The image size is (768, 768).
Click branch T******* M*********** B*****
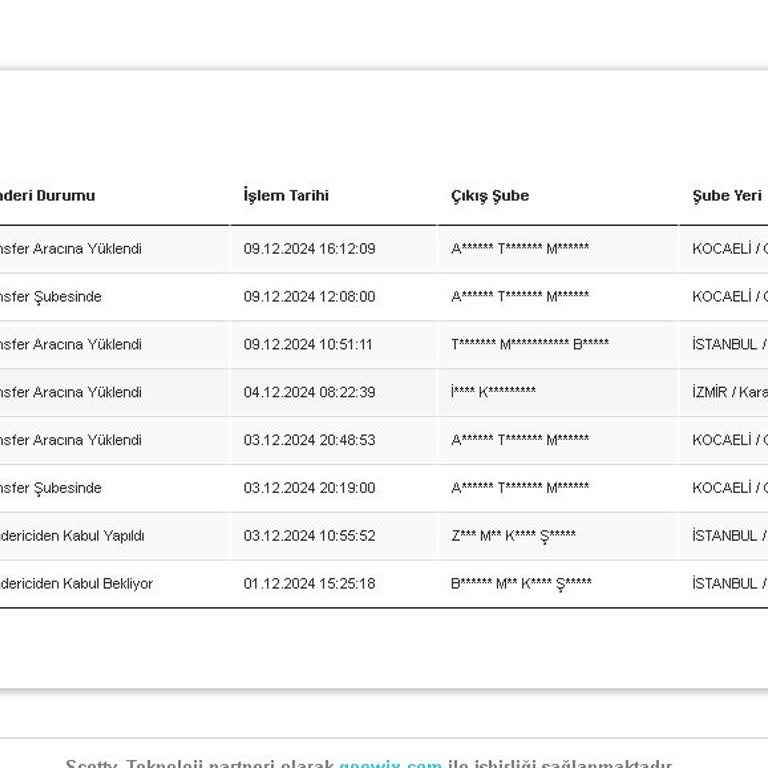[530, 344]
